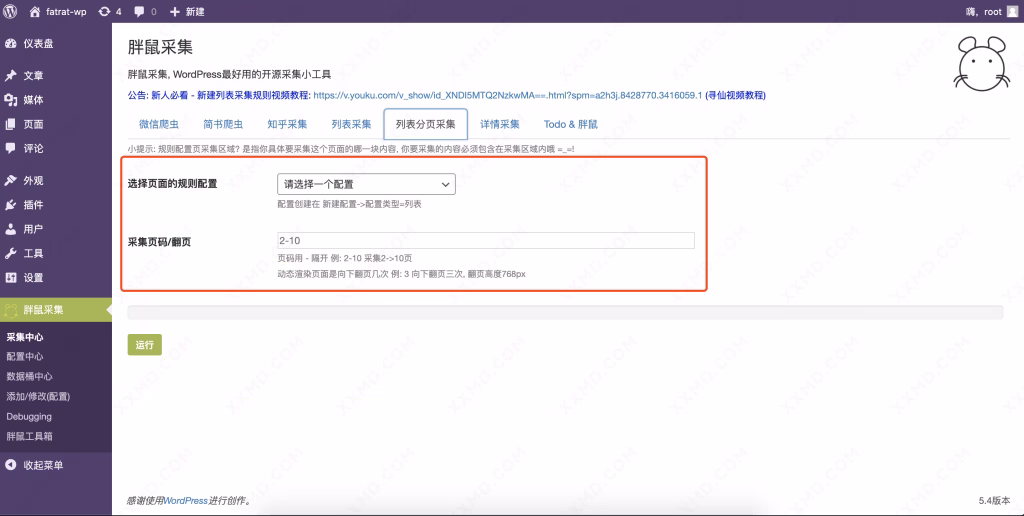Open the fatrat-wp site home icon
This screenshot has height=516, width=1024.
[35, 11]
